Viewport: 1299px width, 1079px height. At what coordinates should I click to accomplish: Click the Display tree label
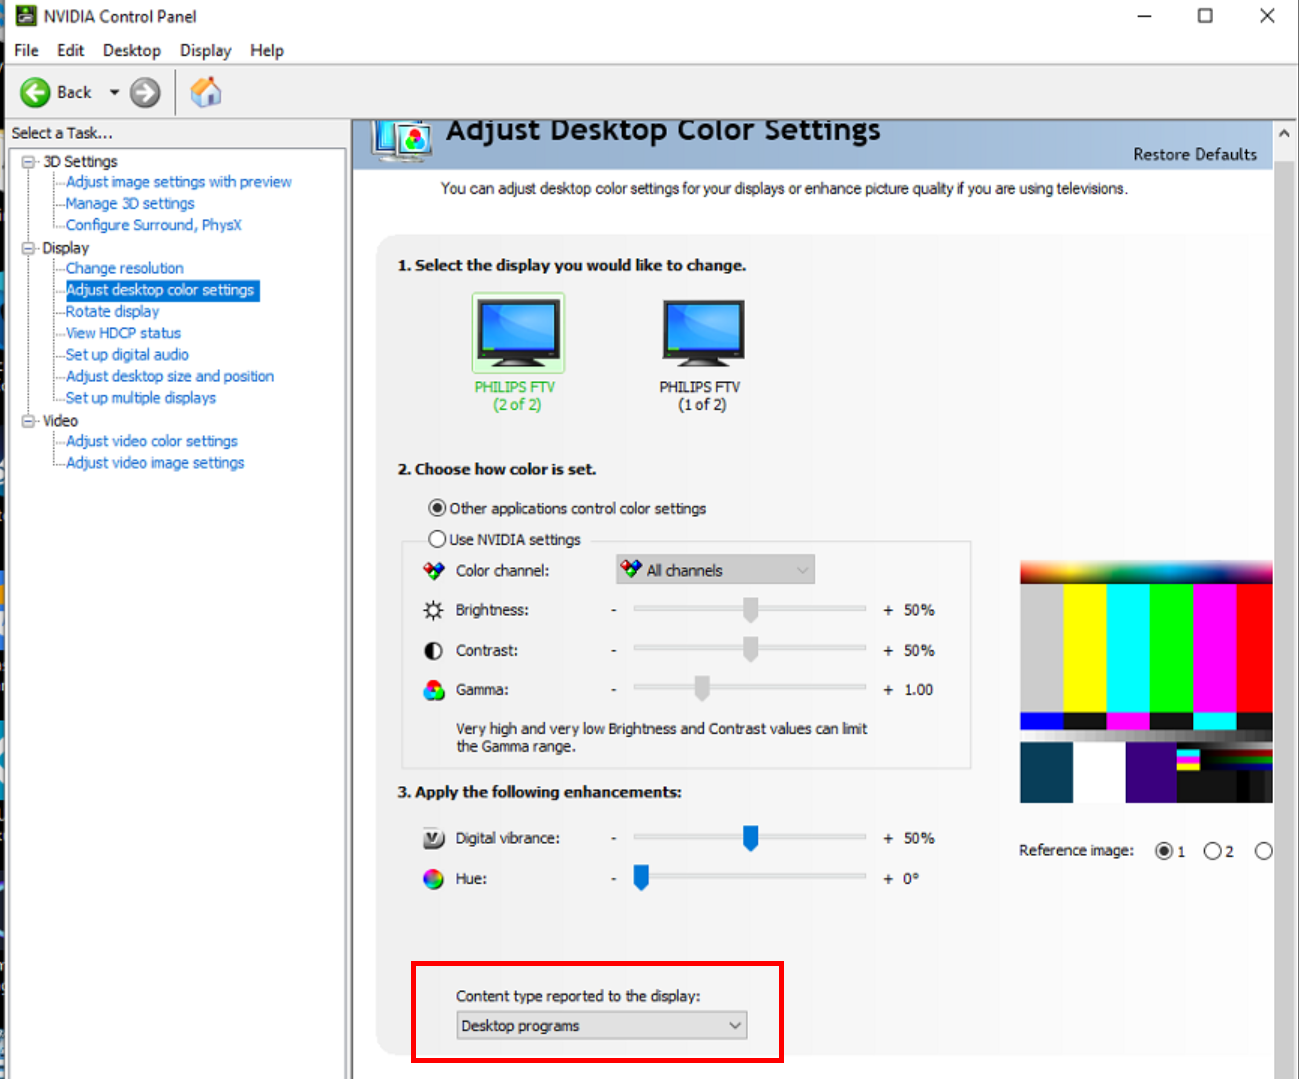(x=65, y=248)
